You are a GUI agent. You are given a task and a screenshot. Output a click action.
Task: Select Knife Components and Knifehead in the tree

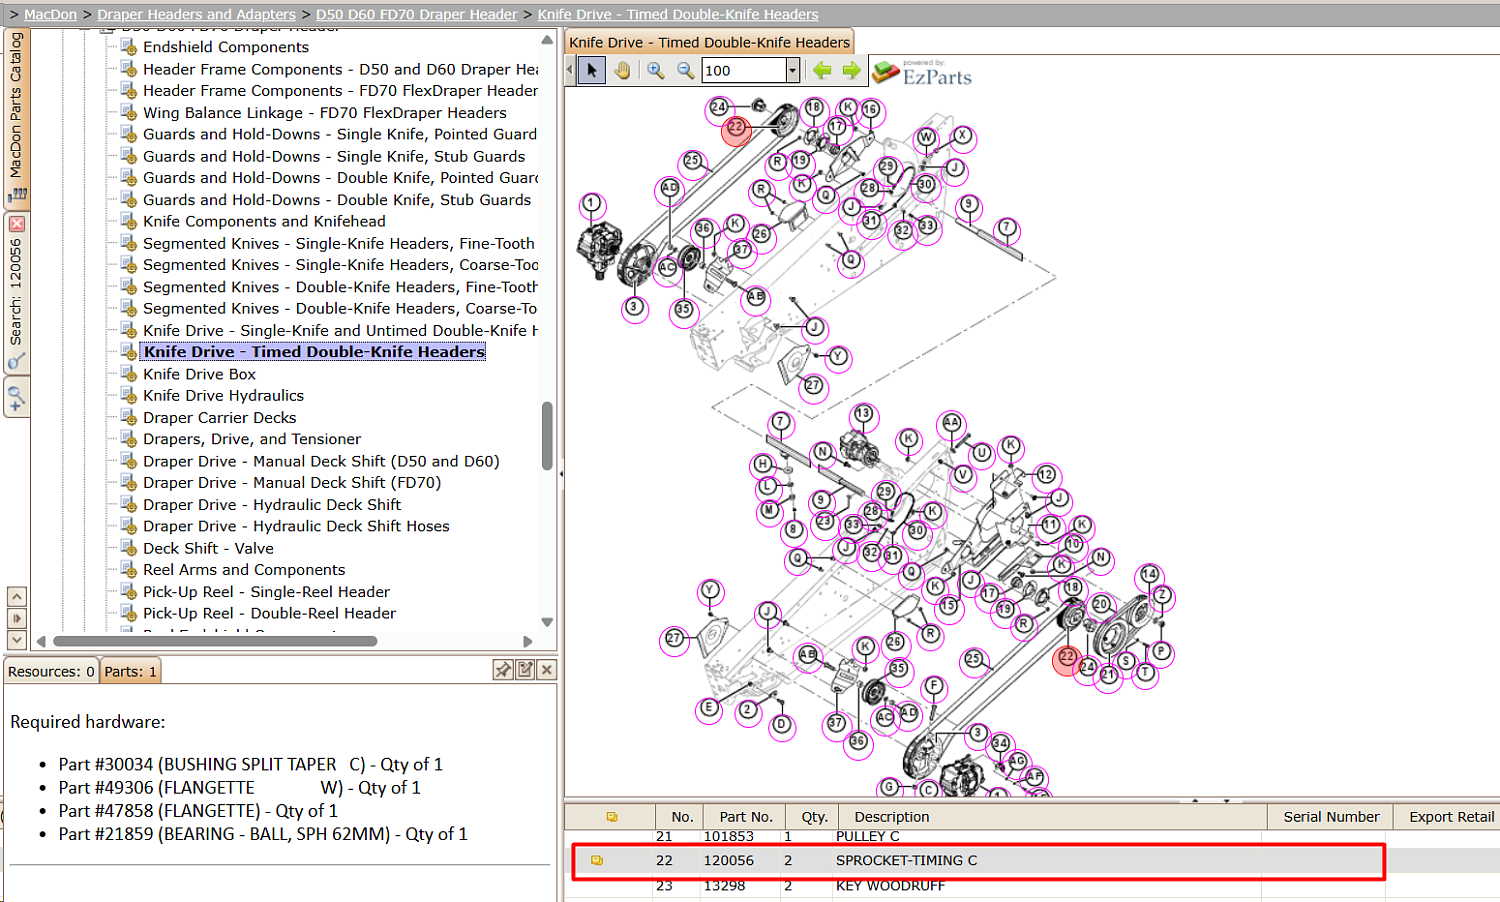click(264, 222)
